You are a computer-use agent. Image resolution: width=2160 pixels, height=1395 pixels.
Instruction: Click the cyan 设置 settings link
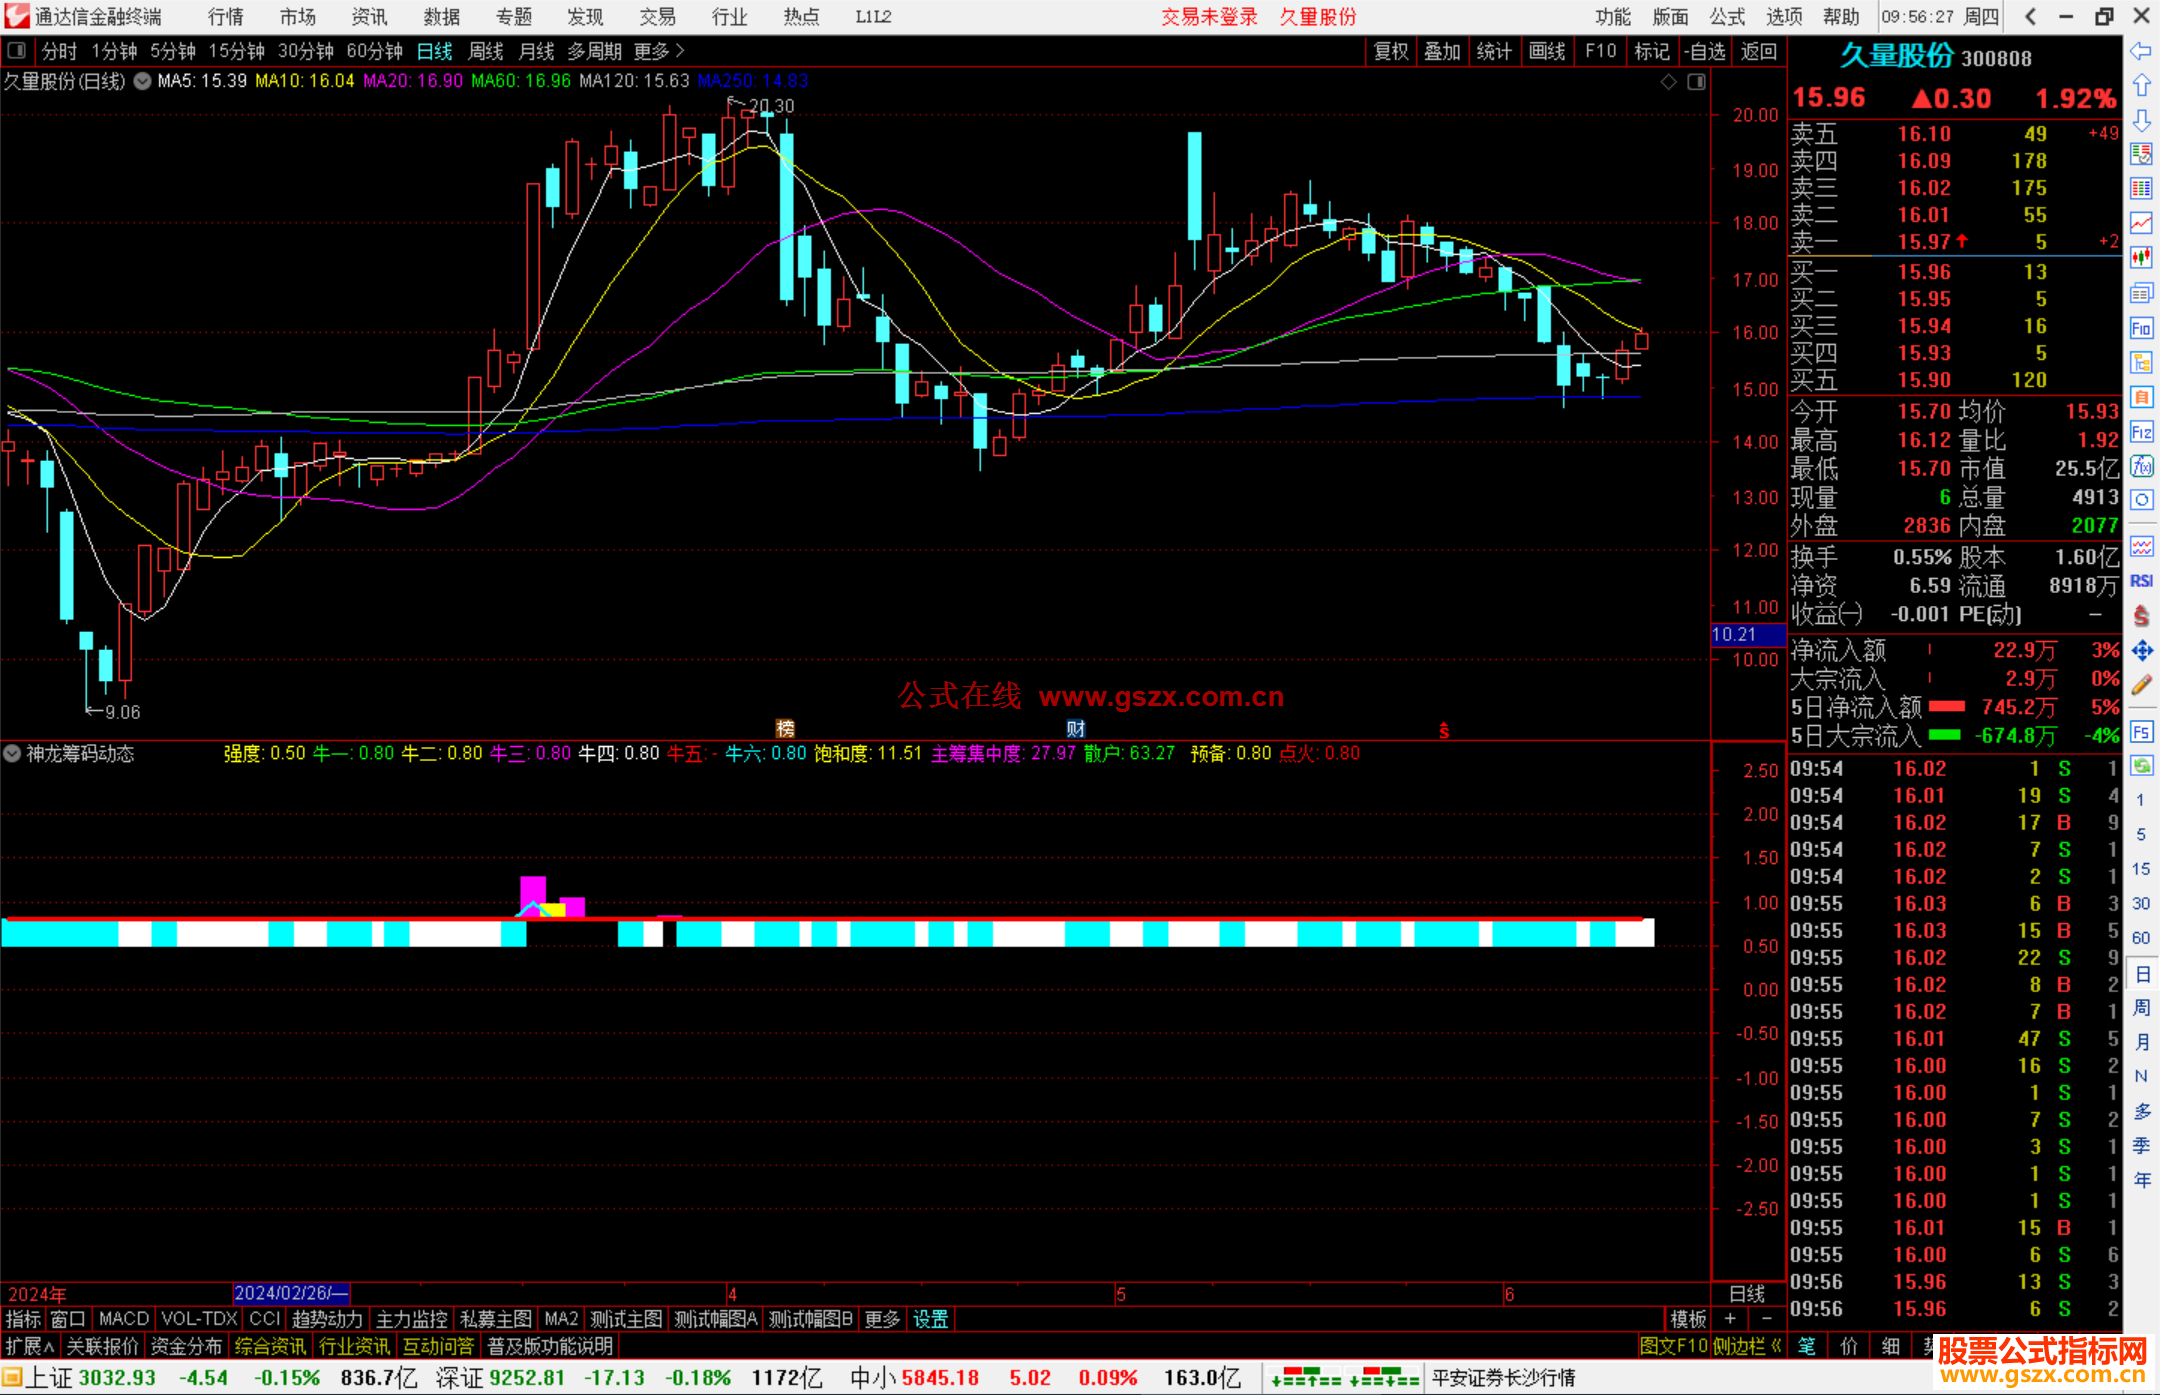[x=930, y=1319]
